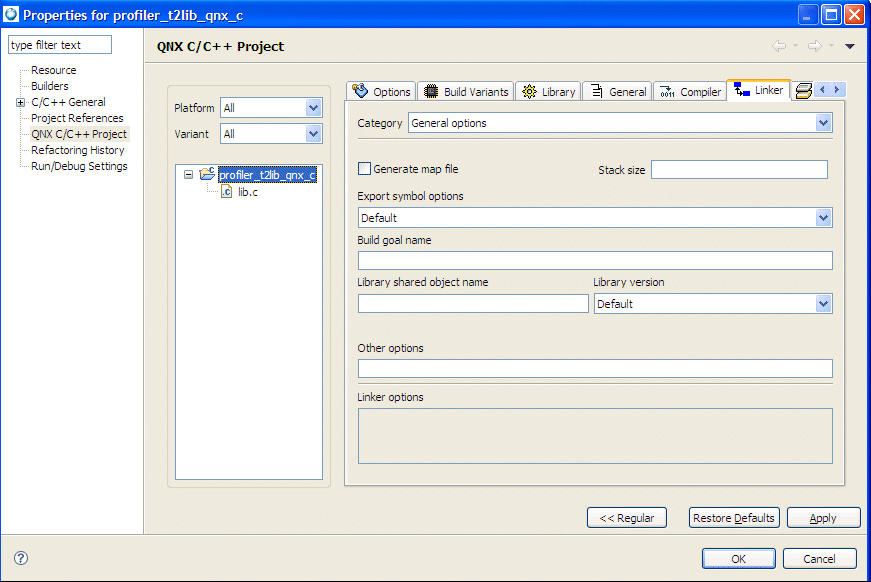The image size is (871, 582).
Task: Click the << Regular button
Action: point(627,517)
